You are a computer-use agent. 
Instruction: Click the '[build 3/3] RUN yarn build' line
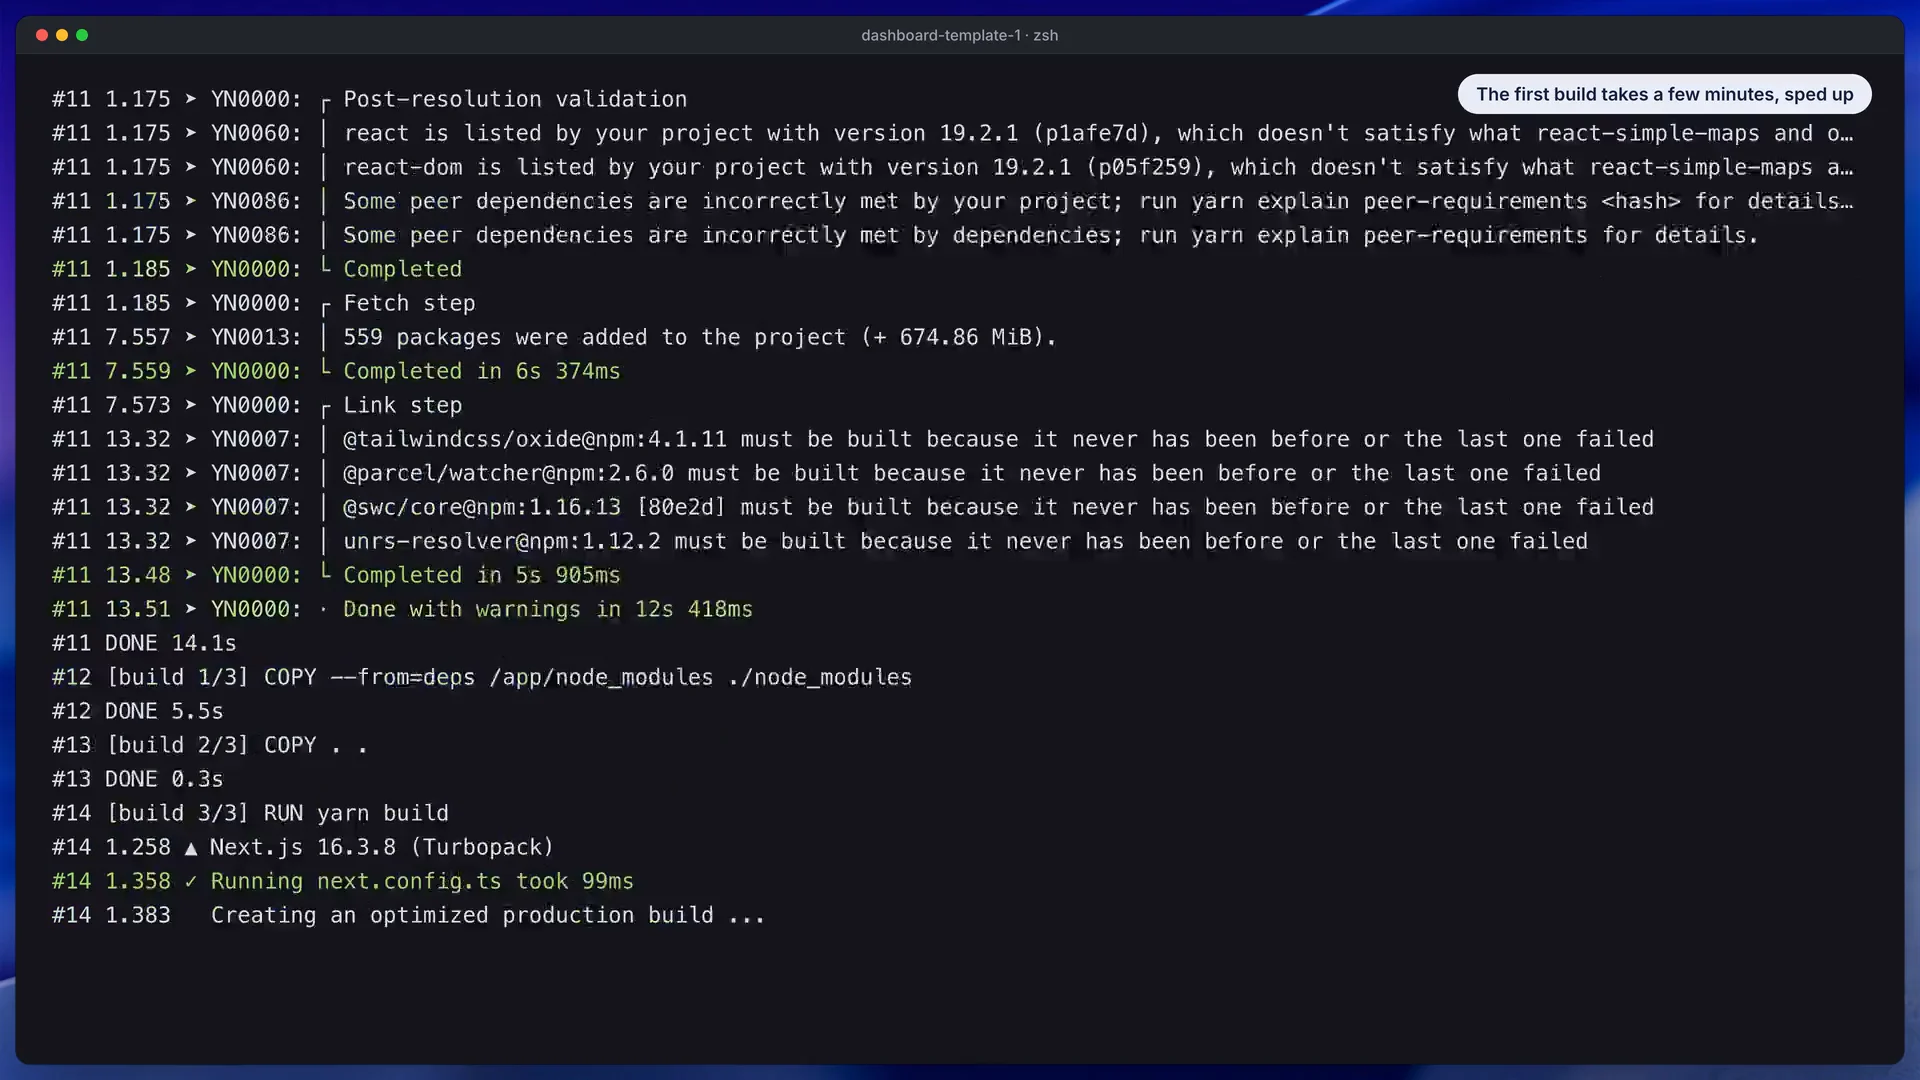[250, 813]
